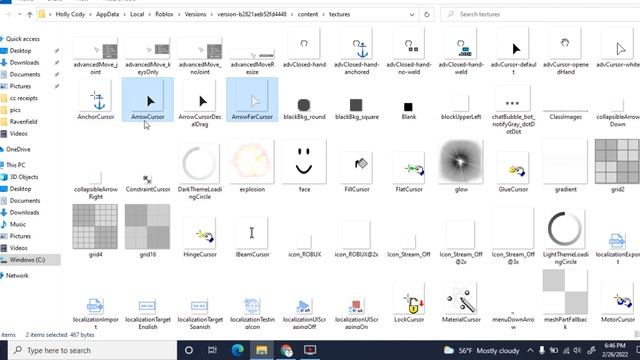The width and height of the screenshot is (640, 360).
Task: Select the Blank texture file
Action: tap(409, 110)
